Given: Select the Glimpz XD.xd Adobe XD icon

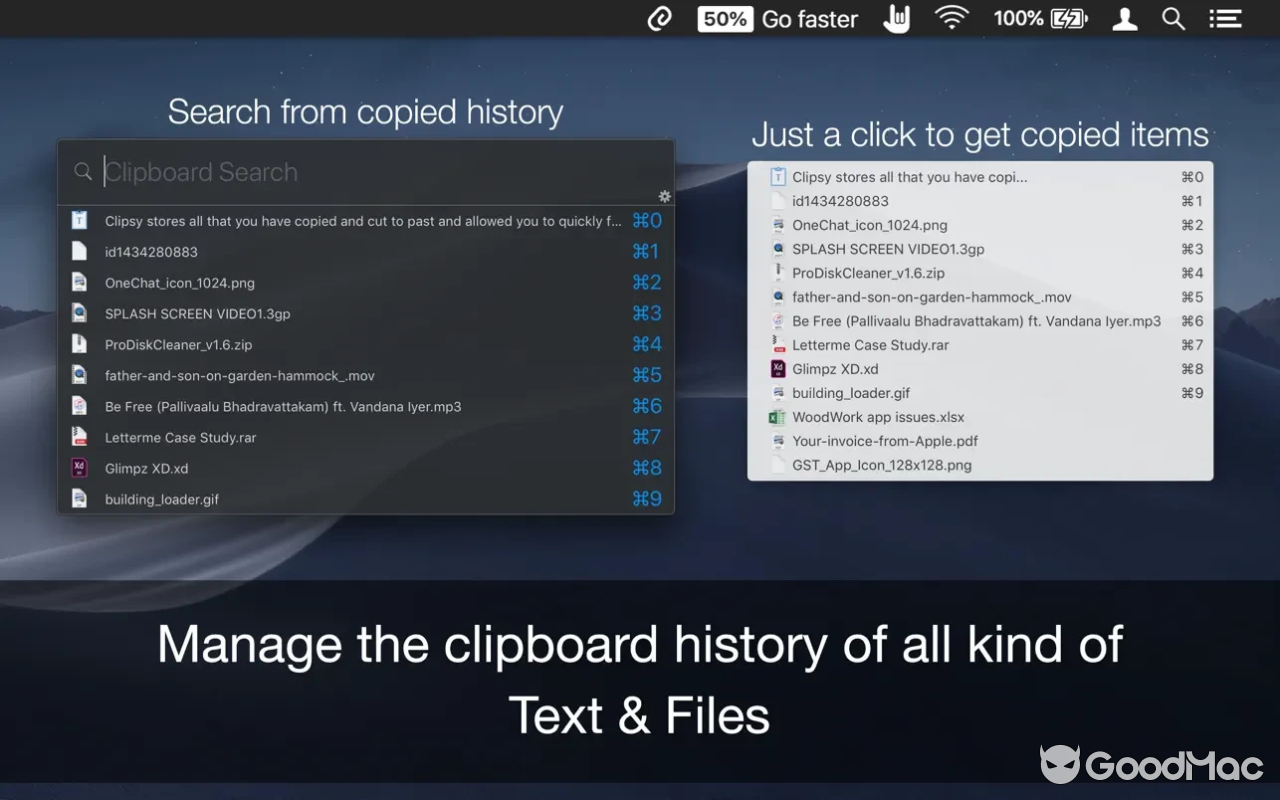Looking at the screenshot, I should (x=80, y=467).
